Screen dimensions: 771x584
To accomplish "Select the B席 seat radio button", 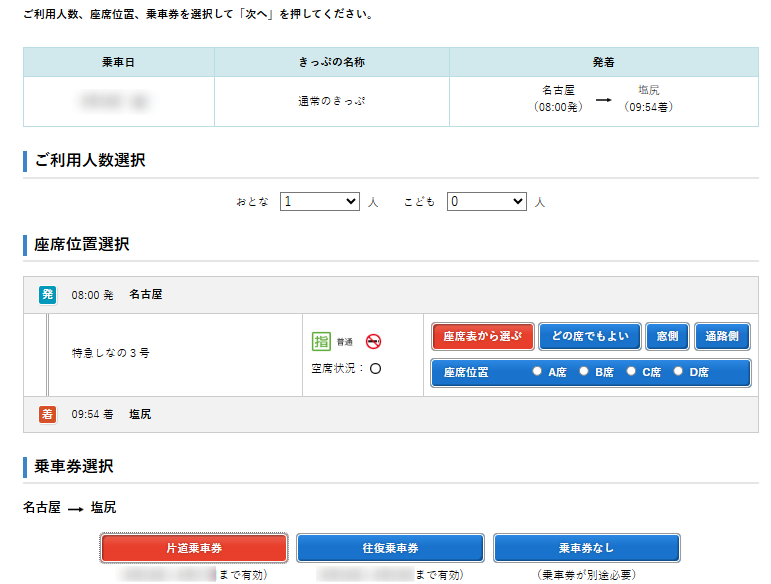I will pos(584,372).
